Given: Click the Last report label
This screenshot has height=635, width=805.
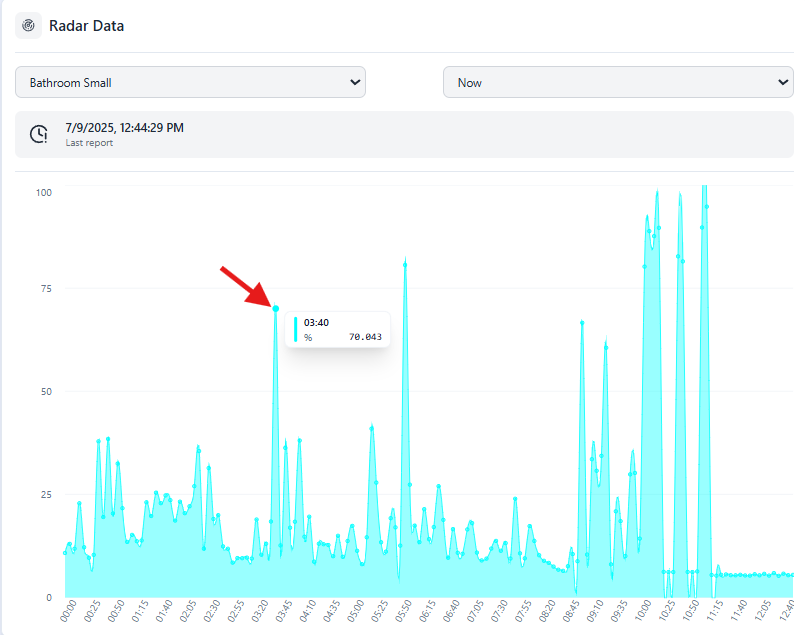Looking at the screenshot, I should [x=89, y=143].
